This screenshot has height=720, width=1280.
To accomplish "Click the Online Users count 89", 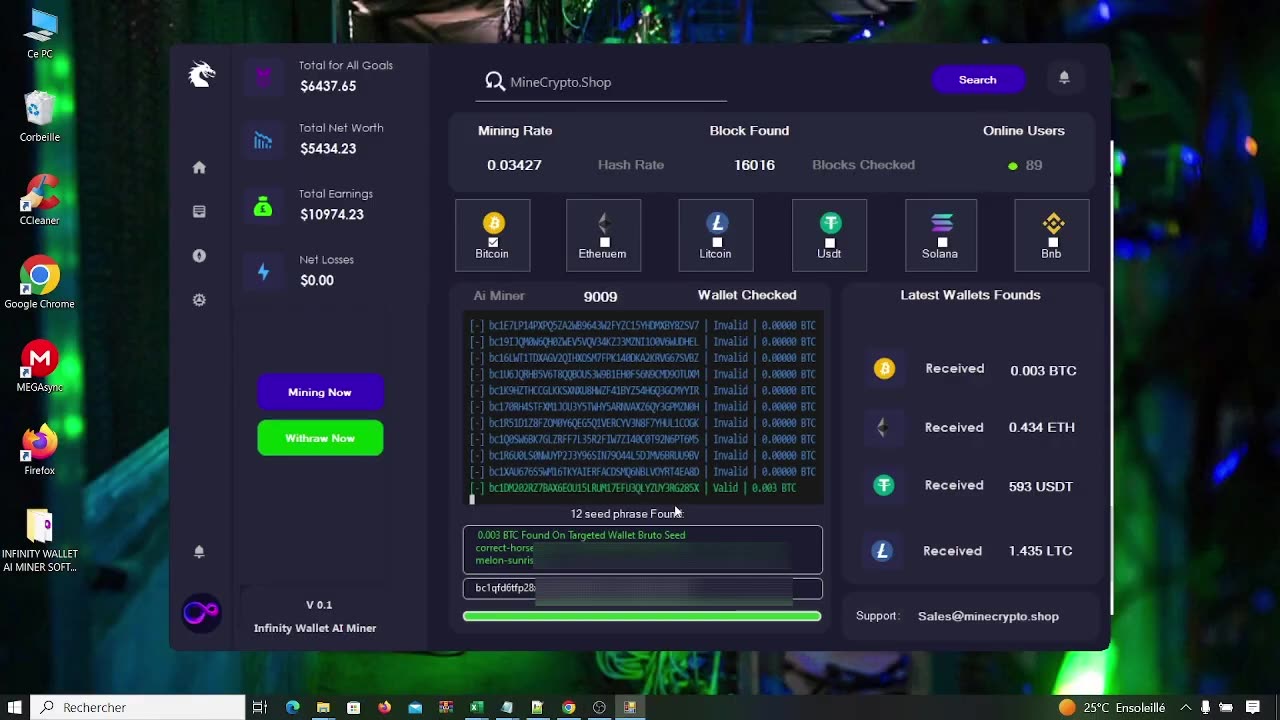I will 1034,165.
